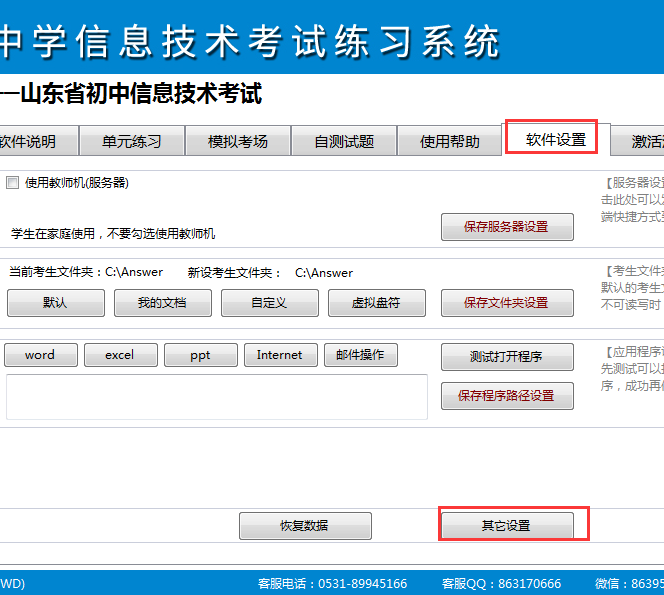Viewport: 664px width, 595px height.
Task: Pick the excel program button
Action: [x=120, y=355]
